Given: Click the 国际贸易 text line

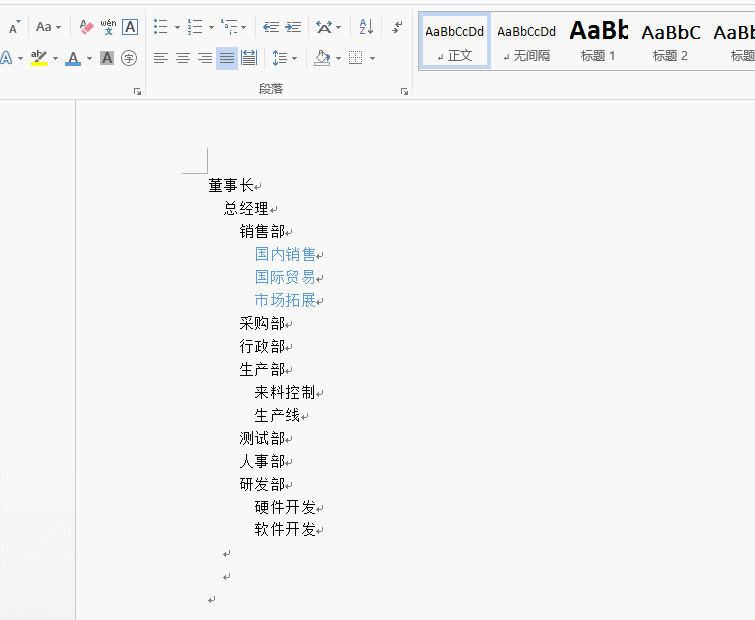Looking at the screenshot, I should click(x=285, y=277).
